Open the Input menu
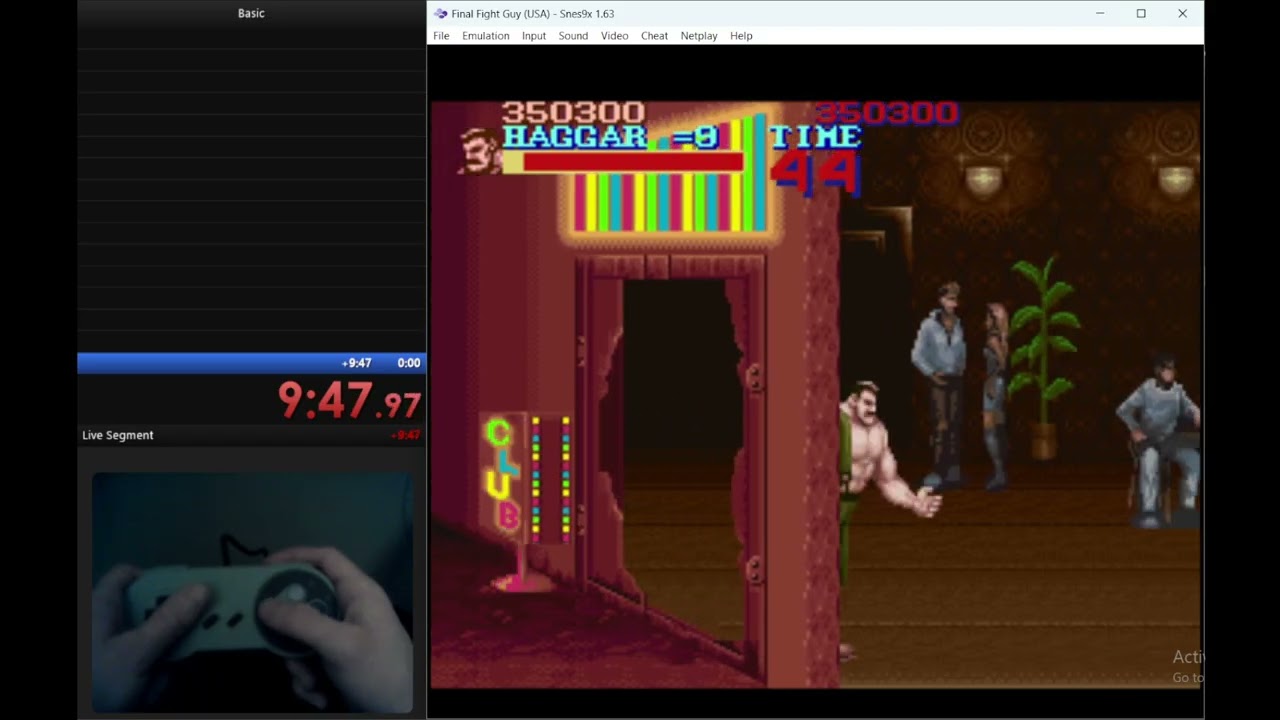Screen dimensions: 1280x720 point(534,36)
